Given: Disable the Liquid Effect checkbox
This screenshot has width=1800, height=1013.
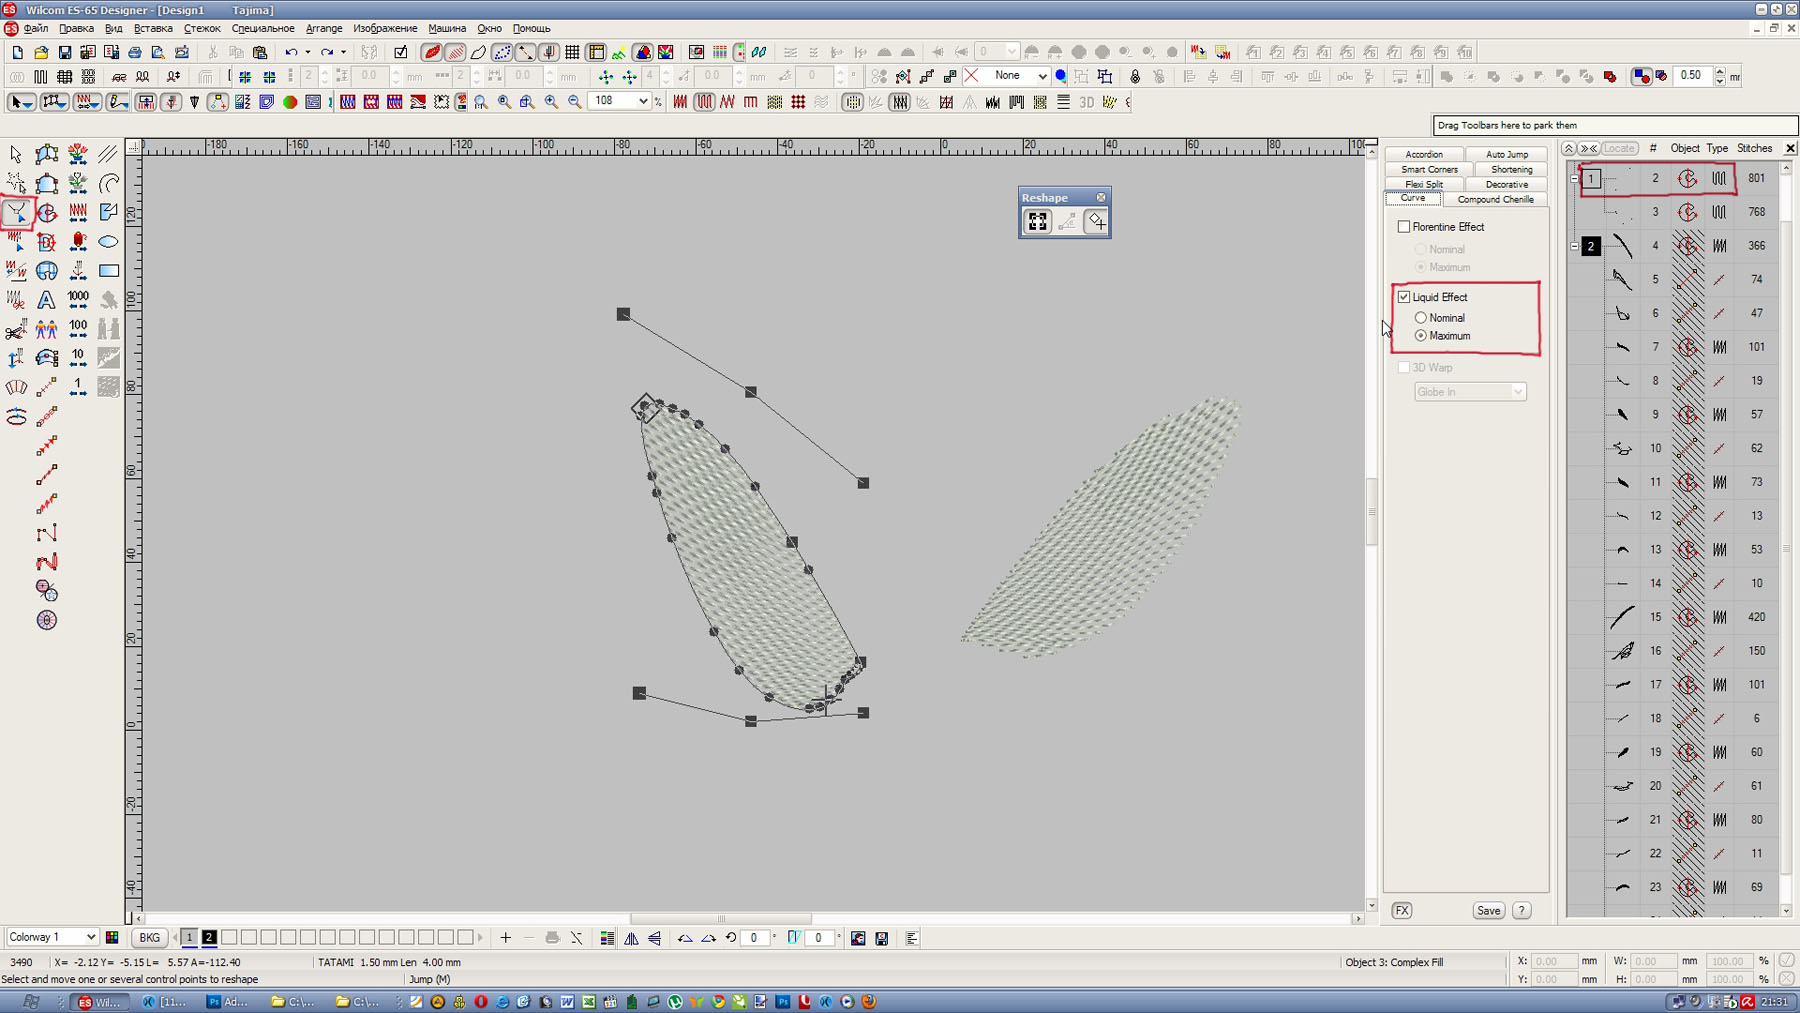Looking at the screenshot, I should (x=1404, y=297).
